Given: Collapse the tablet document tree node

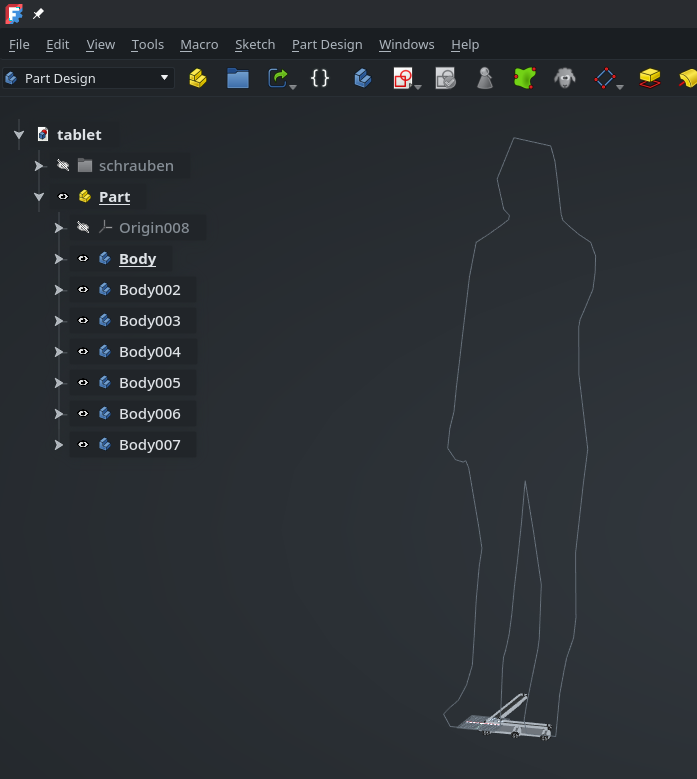Looking at the screenshot, I should click(19, 135).
